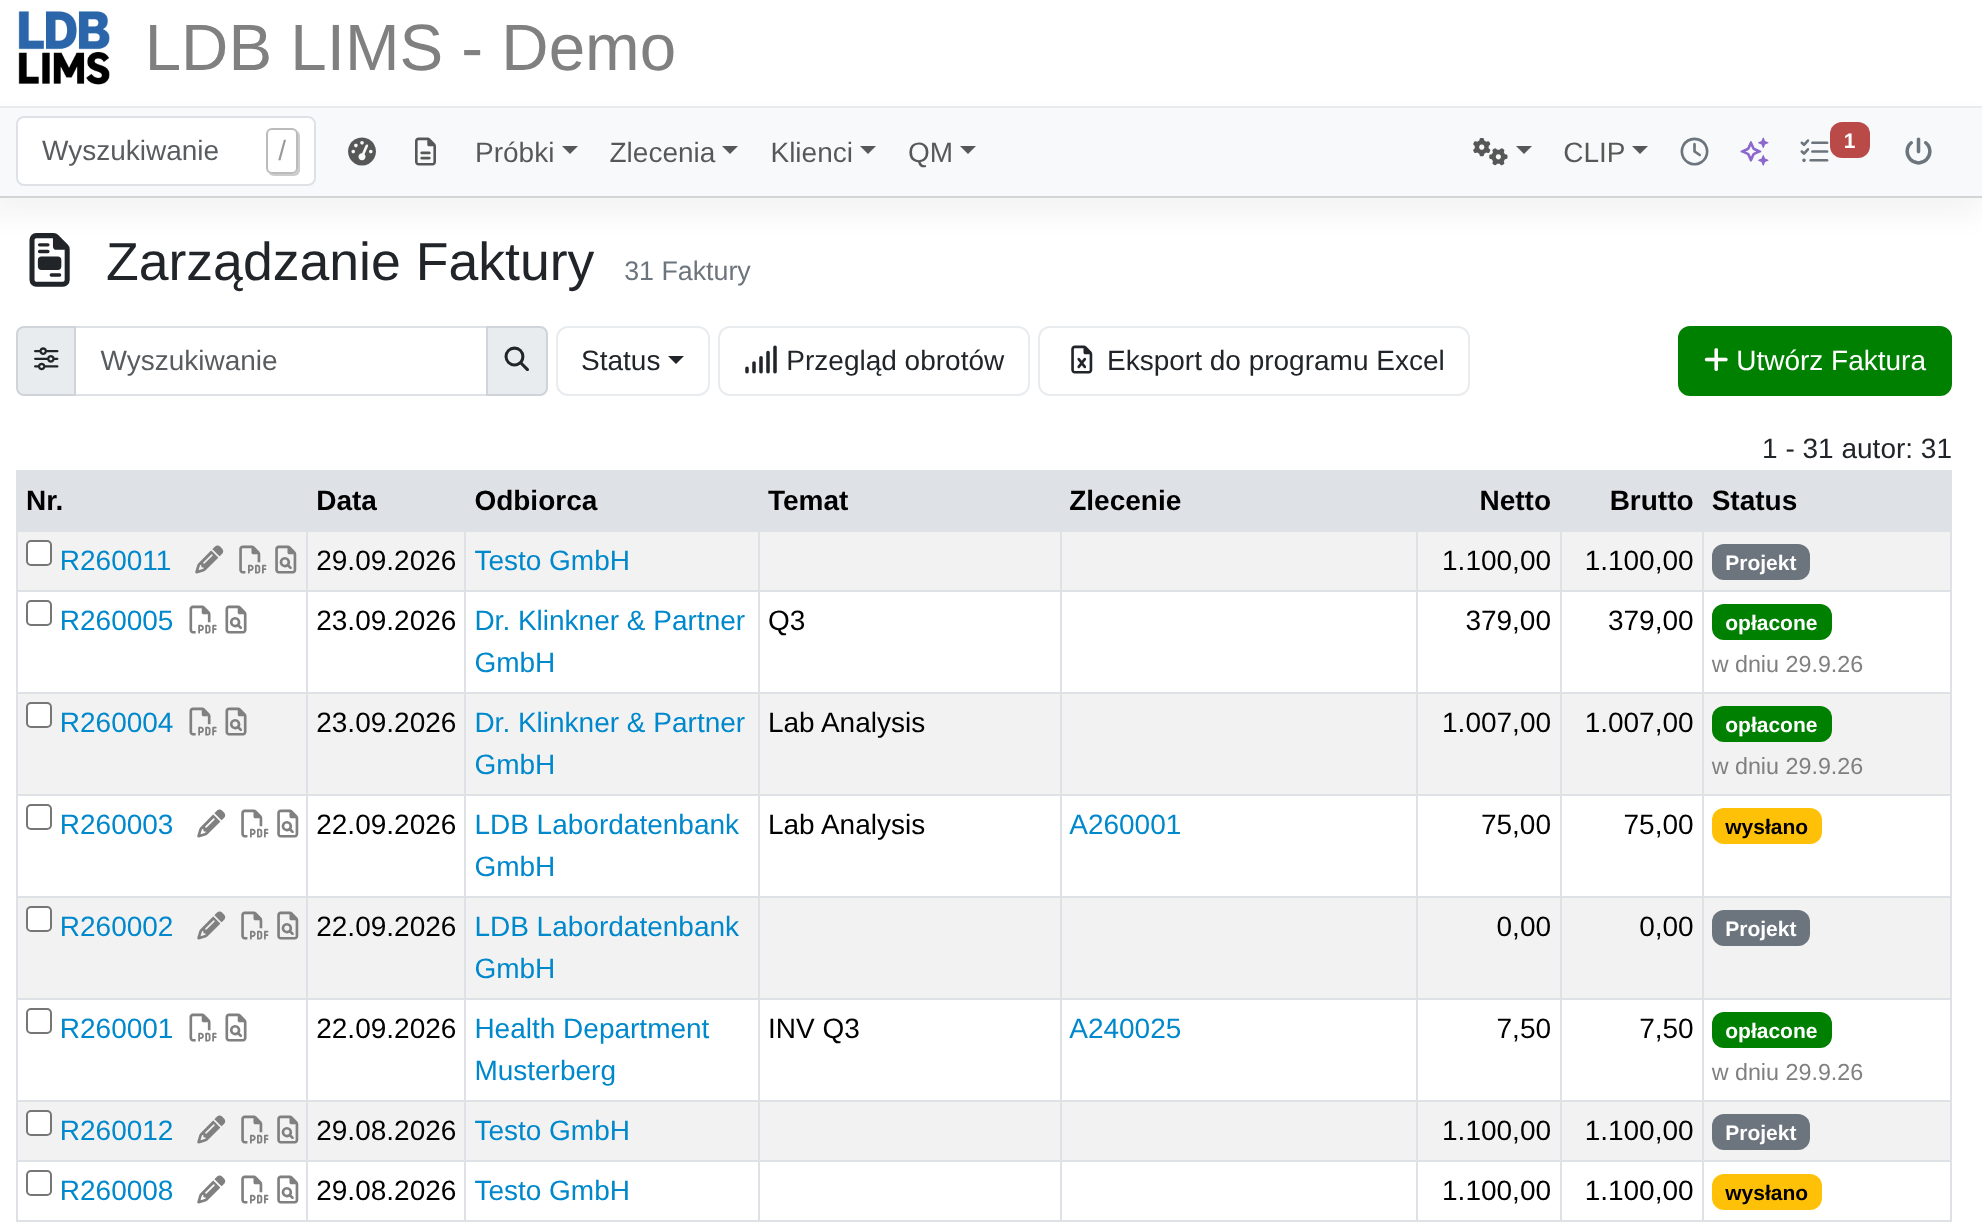This screenshot has width=1982, height=1222.
Task: Select checkbox for invoice R260011
Action: 39,553
